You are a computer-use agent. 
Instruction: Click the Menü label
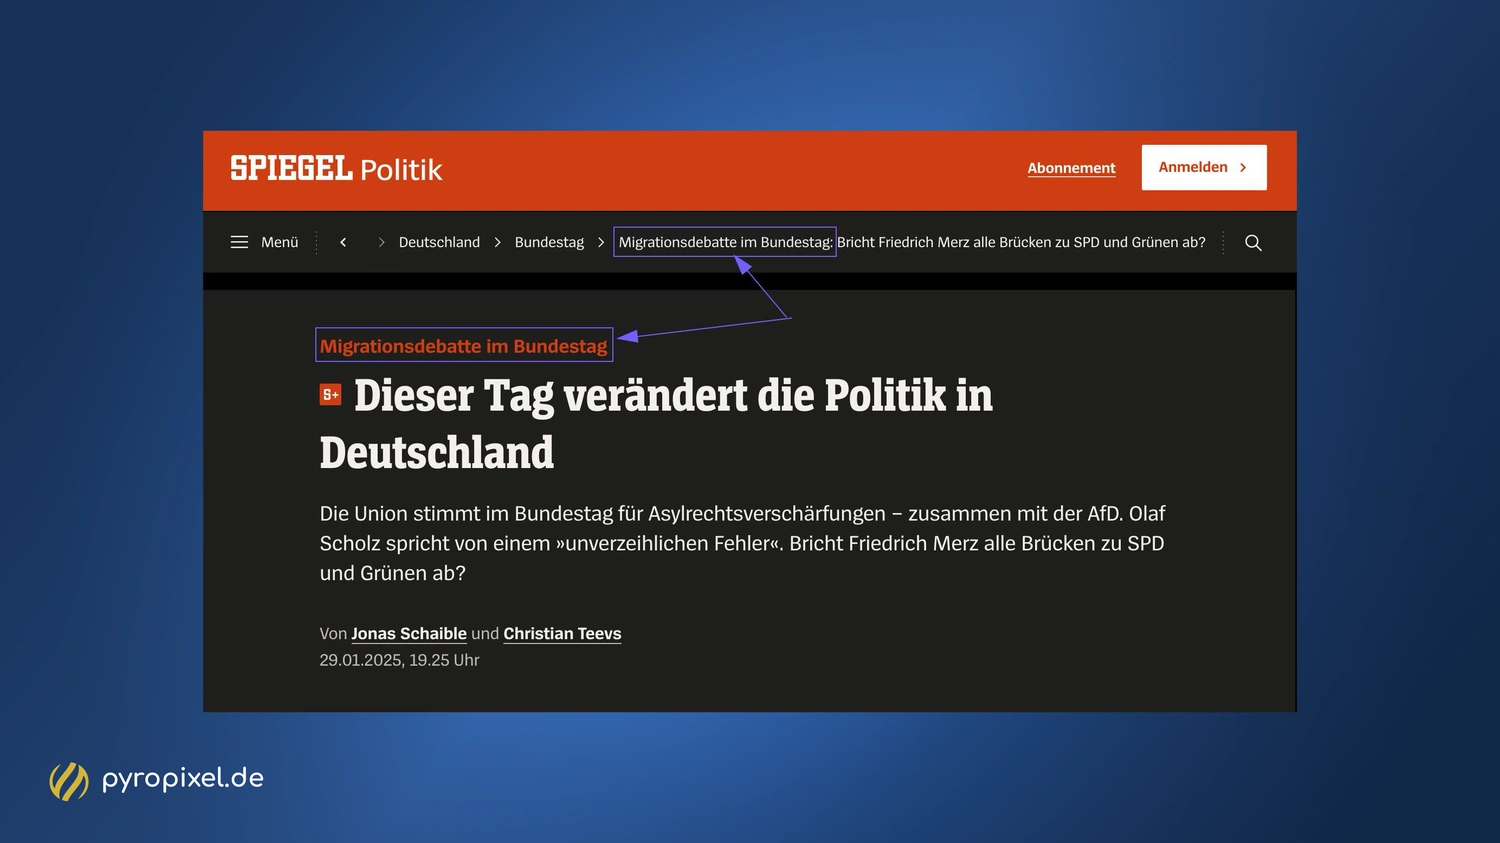(280, 242)
